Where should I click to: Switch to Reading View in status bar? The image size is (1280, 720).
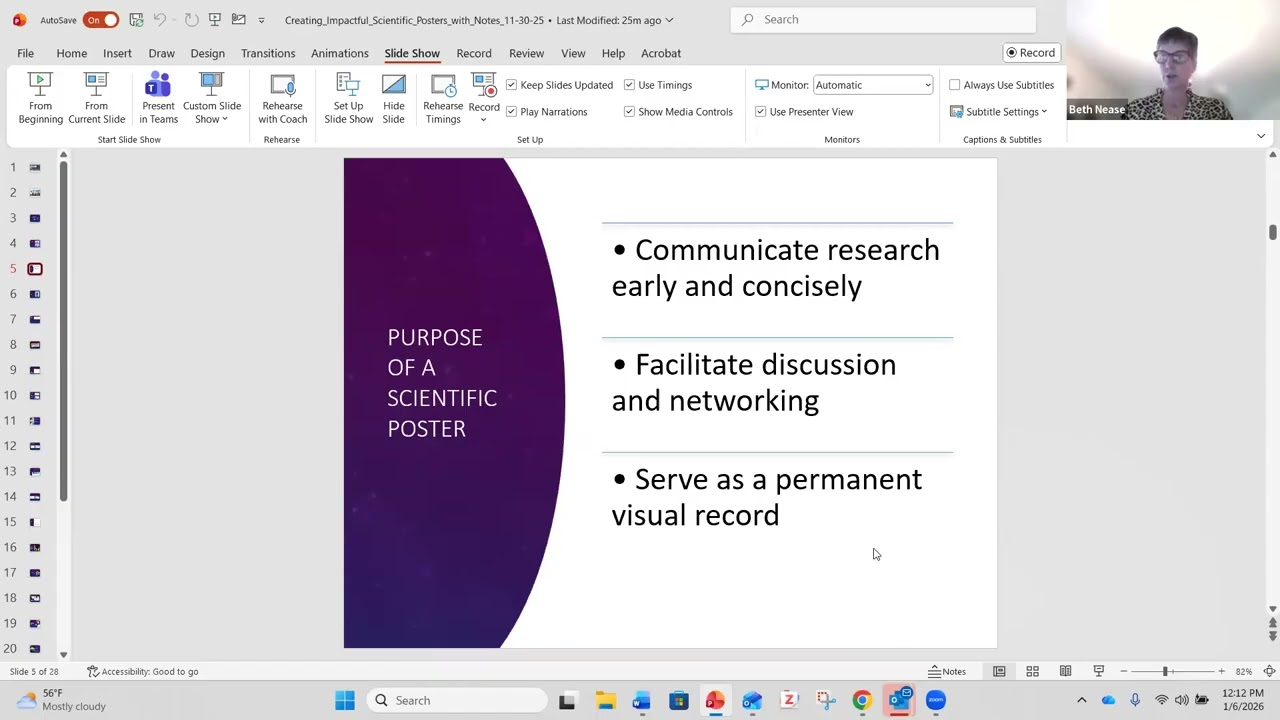(x=1065, y=671)
